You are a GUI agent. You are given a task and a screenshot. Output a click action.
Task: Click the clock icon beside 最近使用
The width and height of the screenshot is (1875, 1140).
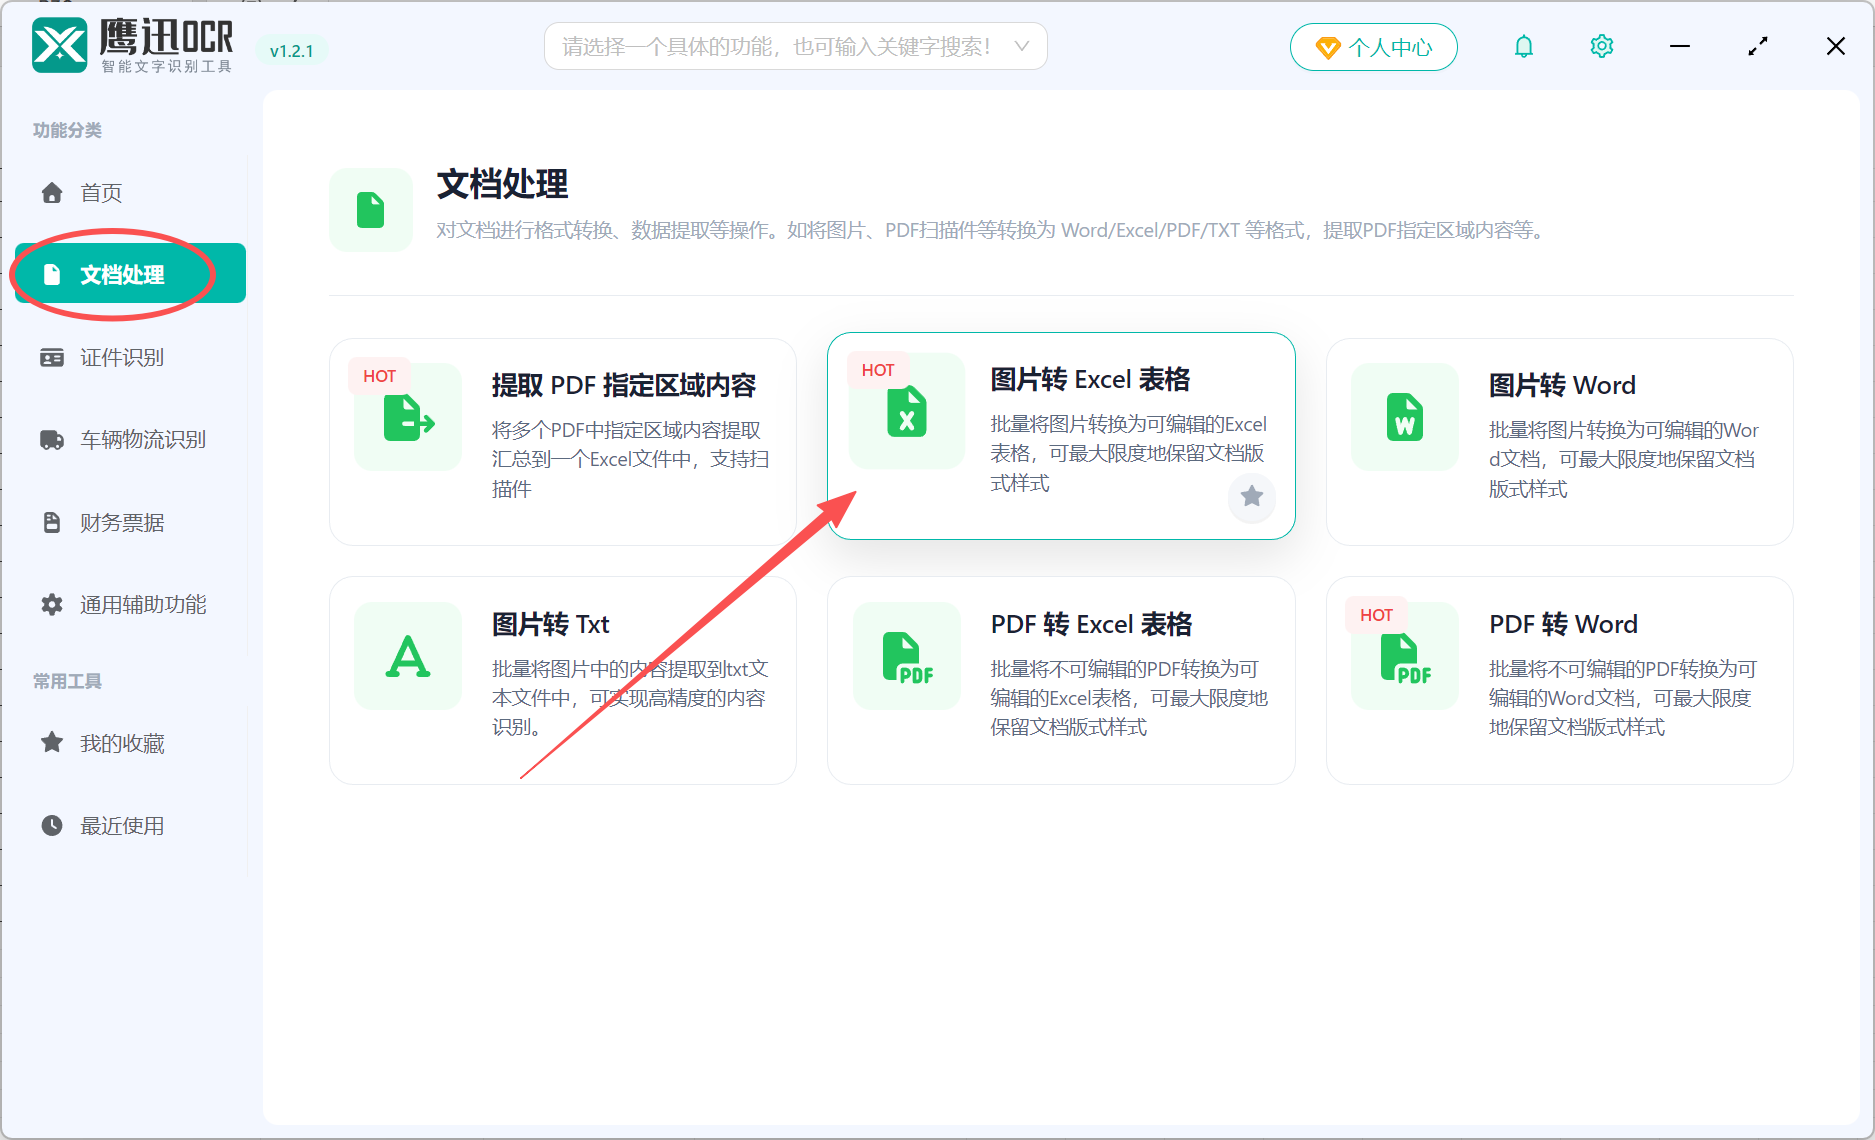(x=52, y=826)
